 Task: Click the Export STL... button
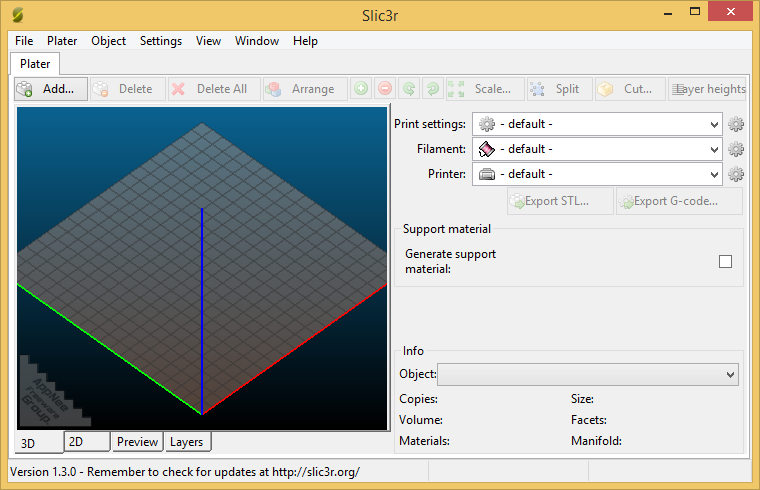click(560, 201)
